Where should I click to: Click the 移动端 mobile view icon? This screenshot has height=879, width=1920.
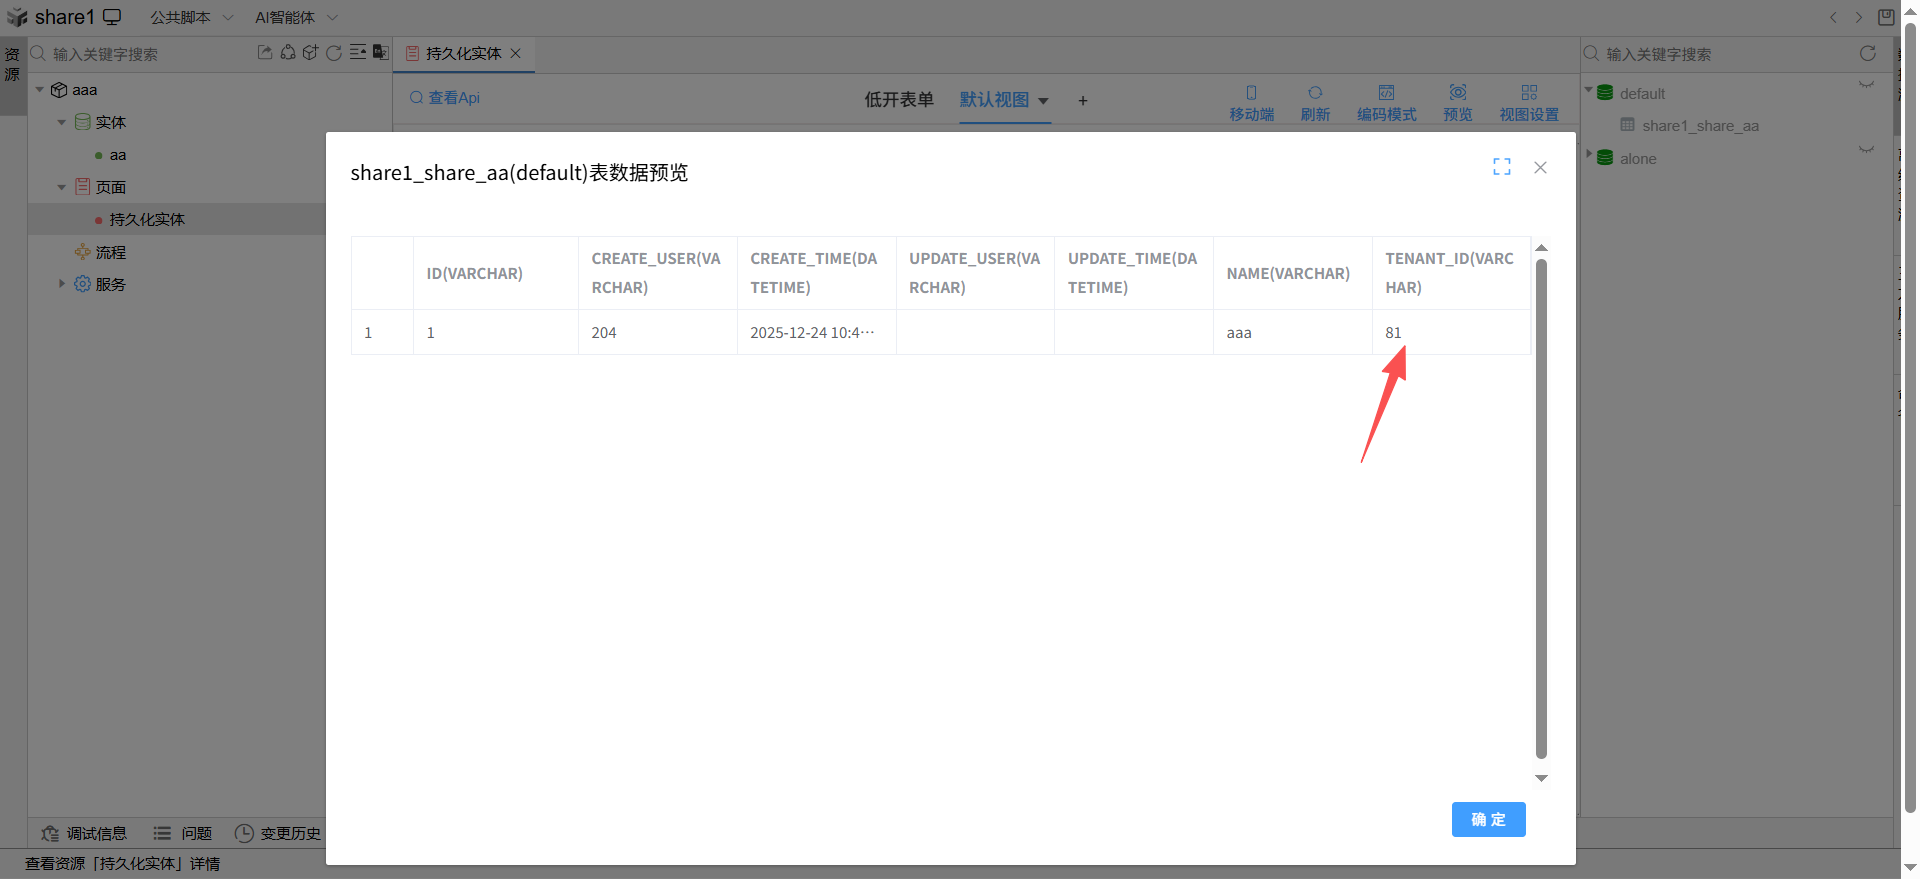1251,93
